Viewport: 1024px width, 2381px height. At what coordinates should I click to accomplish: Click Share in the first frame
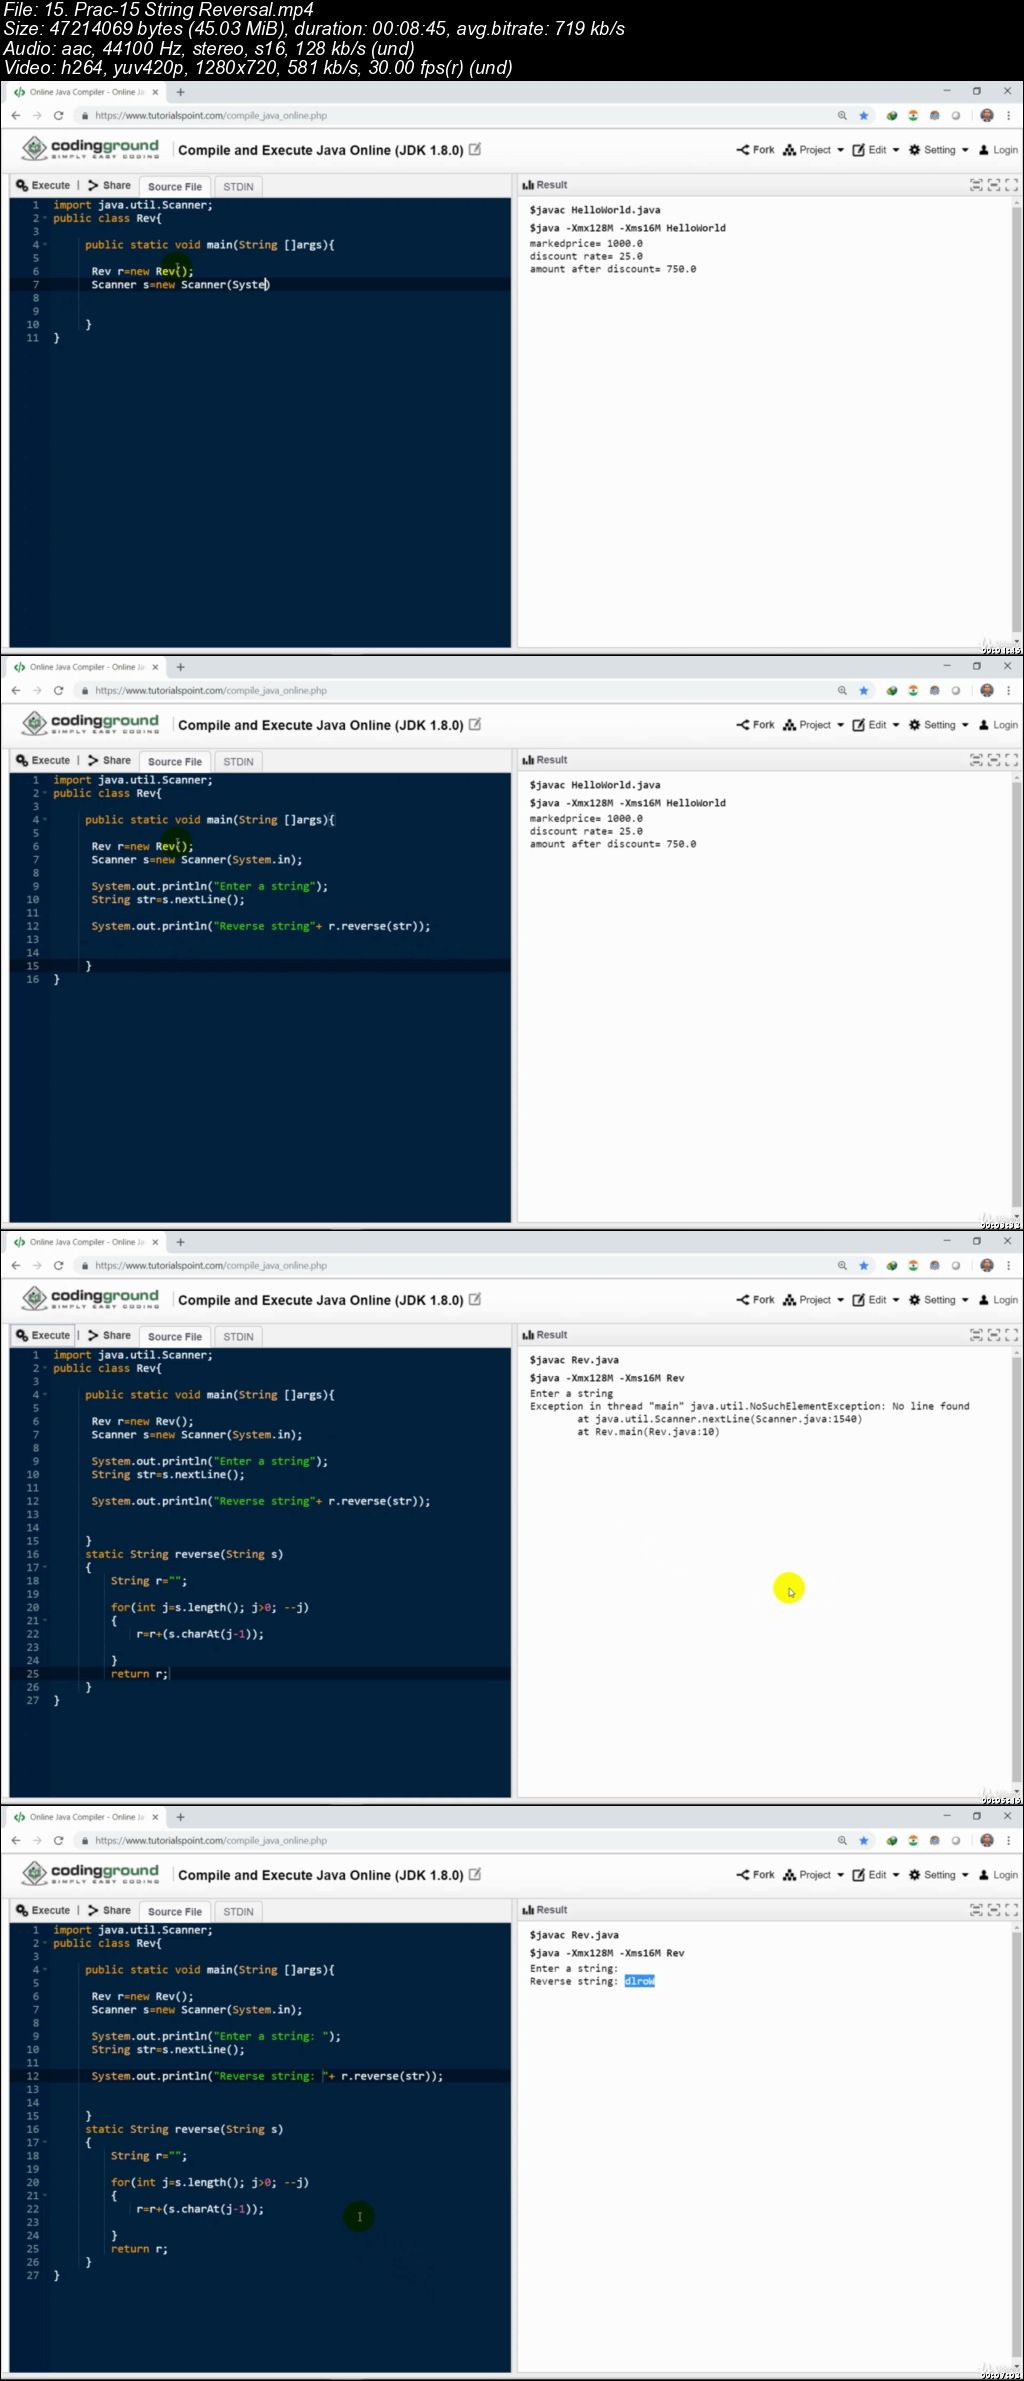pos(109,185)
